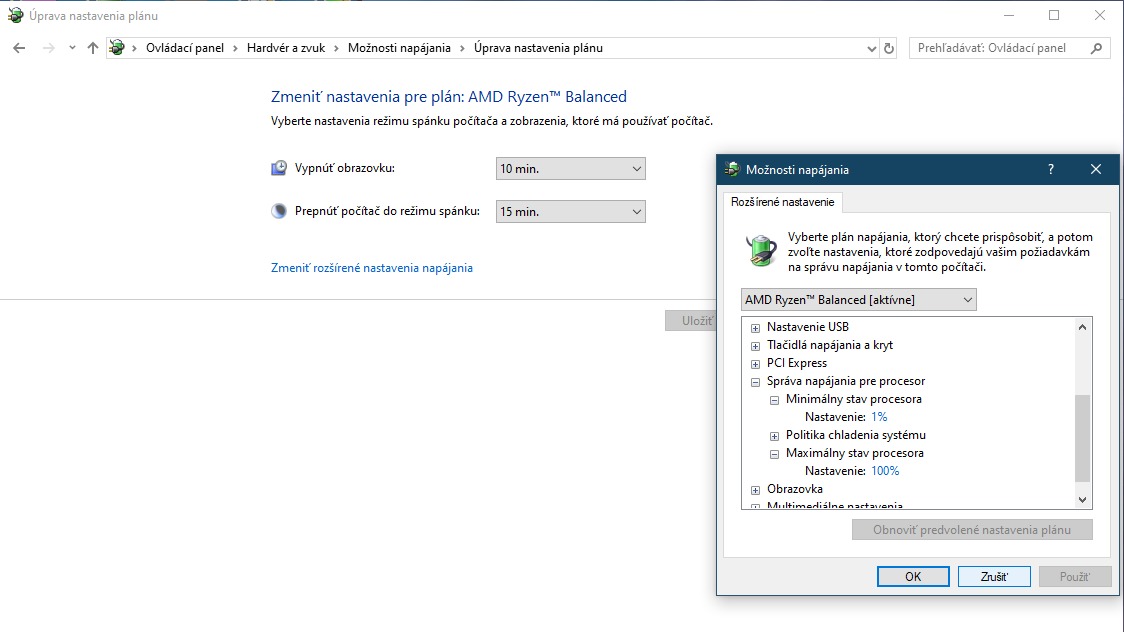The width and height of the screenshot is (1124, 632).
Task: Open the 'Vypnúť obrazovku' time dropdown
Action: pos(570,169)
